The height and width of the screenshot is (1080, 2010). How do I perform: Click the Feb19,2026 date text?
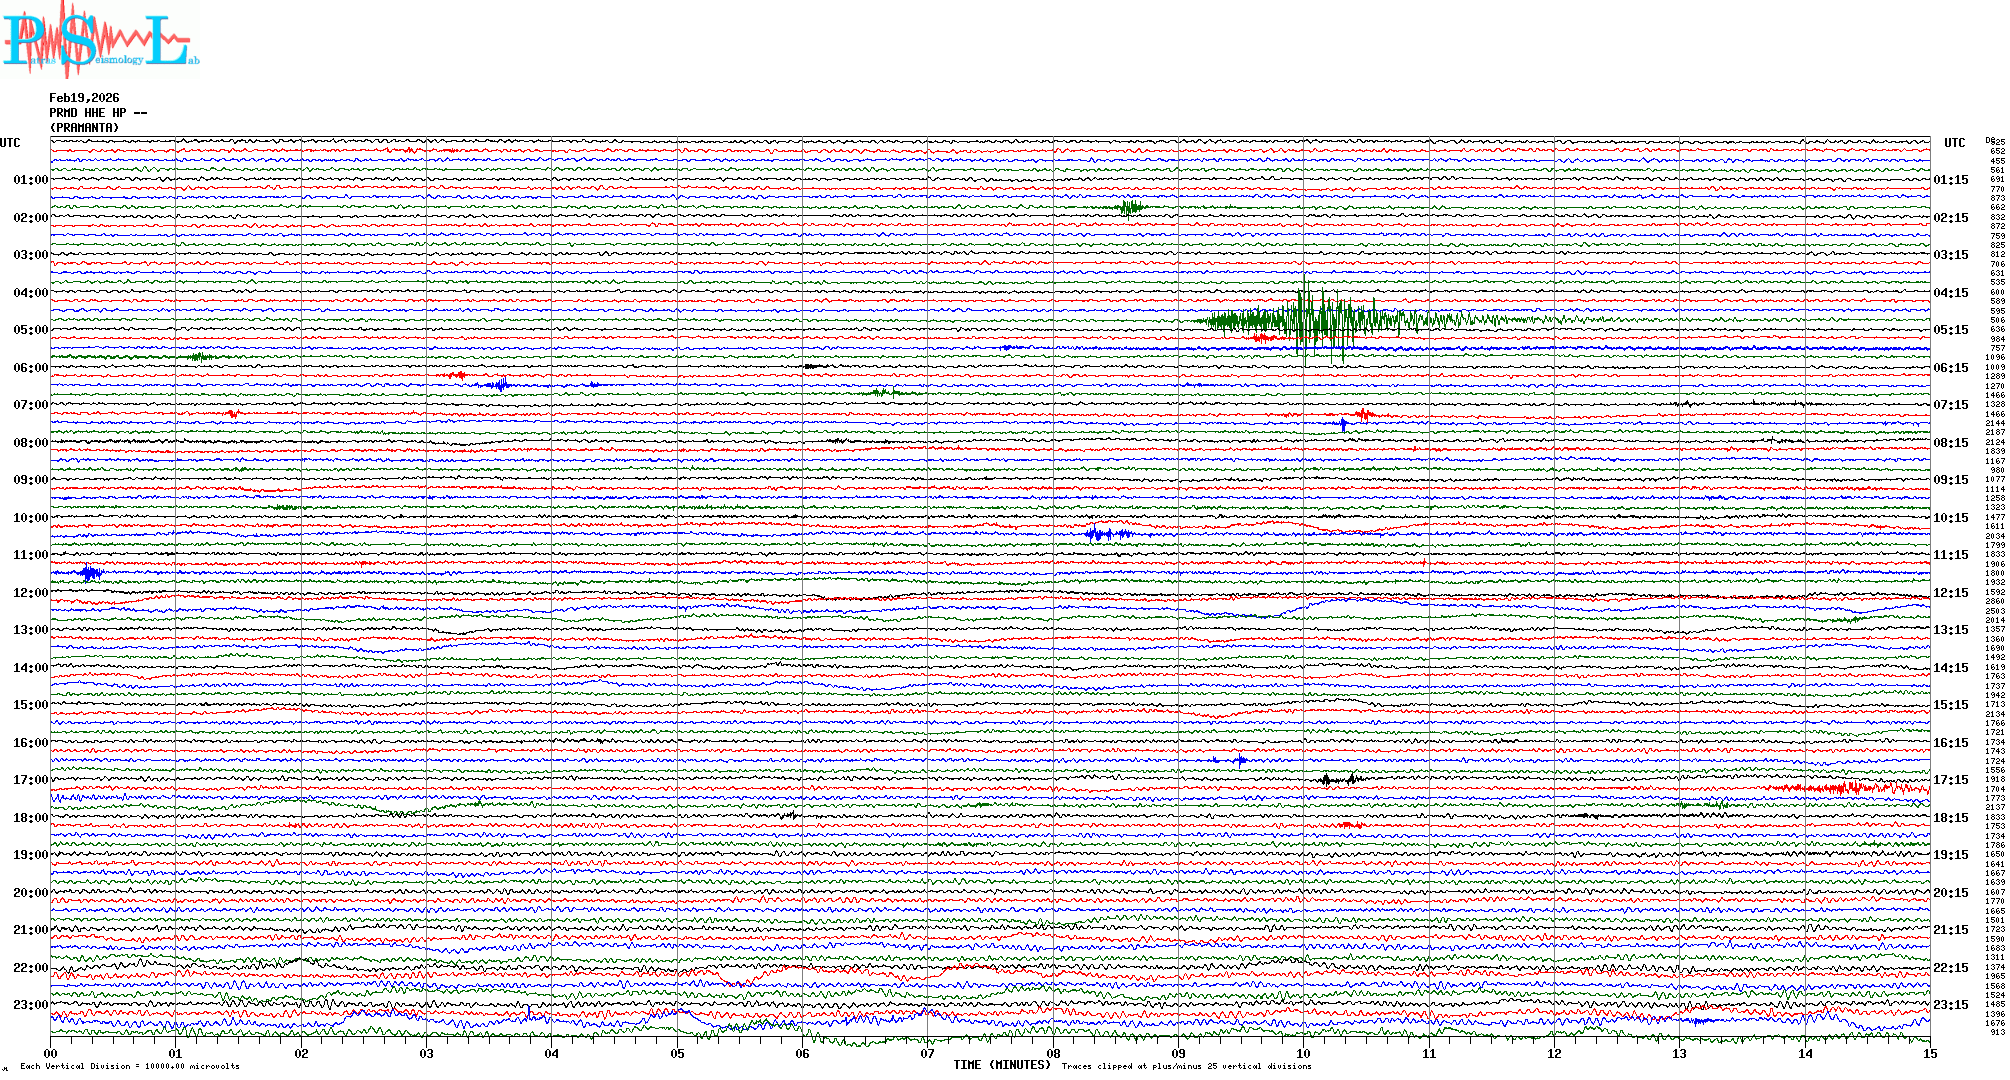[84, 98]
